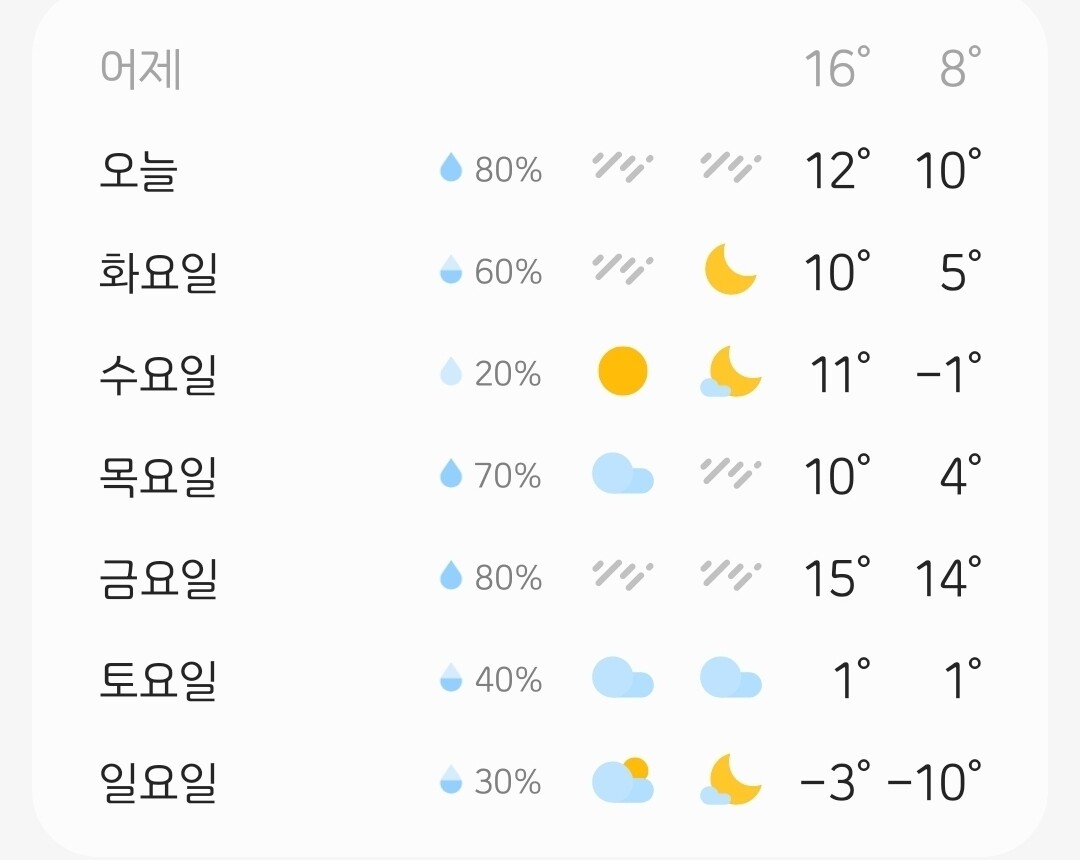Tap the nighttime cloud icon for 토요일
Screen dimensions: 1080x860
(730, 678)
